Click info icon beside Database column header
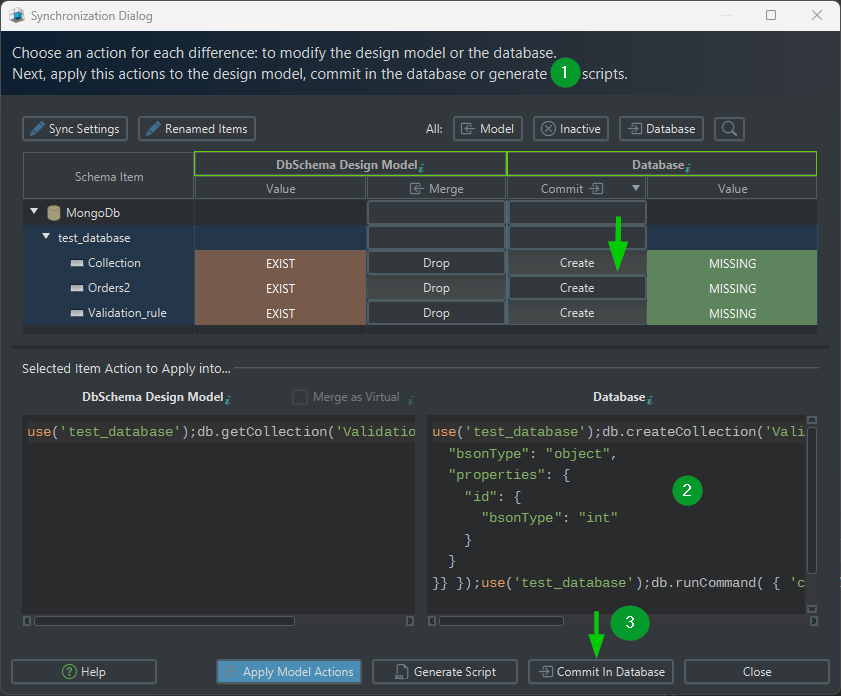The width and height of the screenshot is (841, 696). (688, 167)
